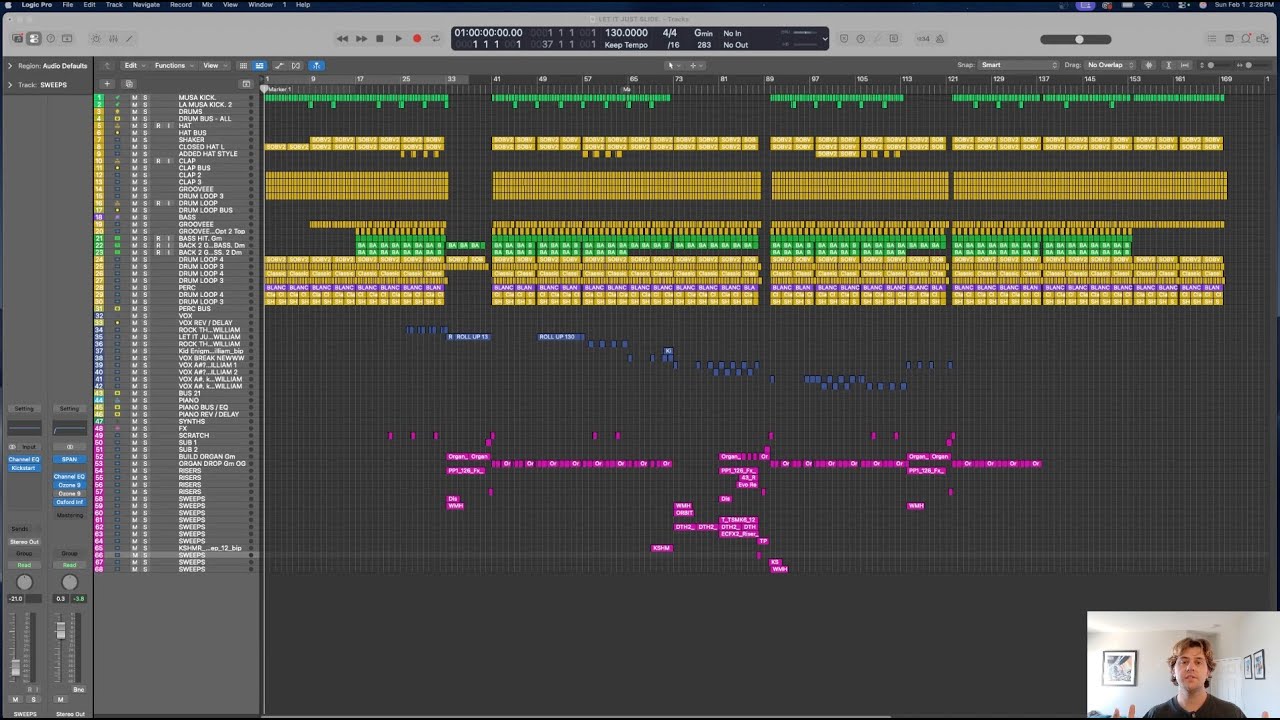
Task: Toggle the count-in 1234 button
Action: (923, 39)
